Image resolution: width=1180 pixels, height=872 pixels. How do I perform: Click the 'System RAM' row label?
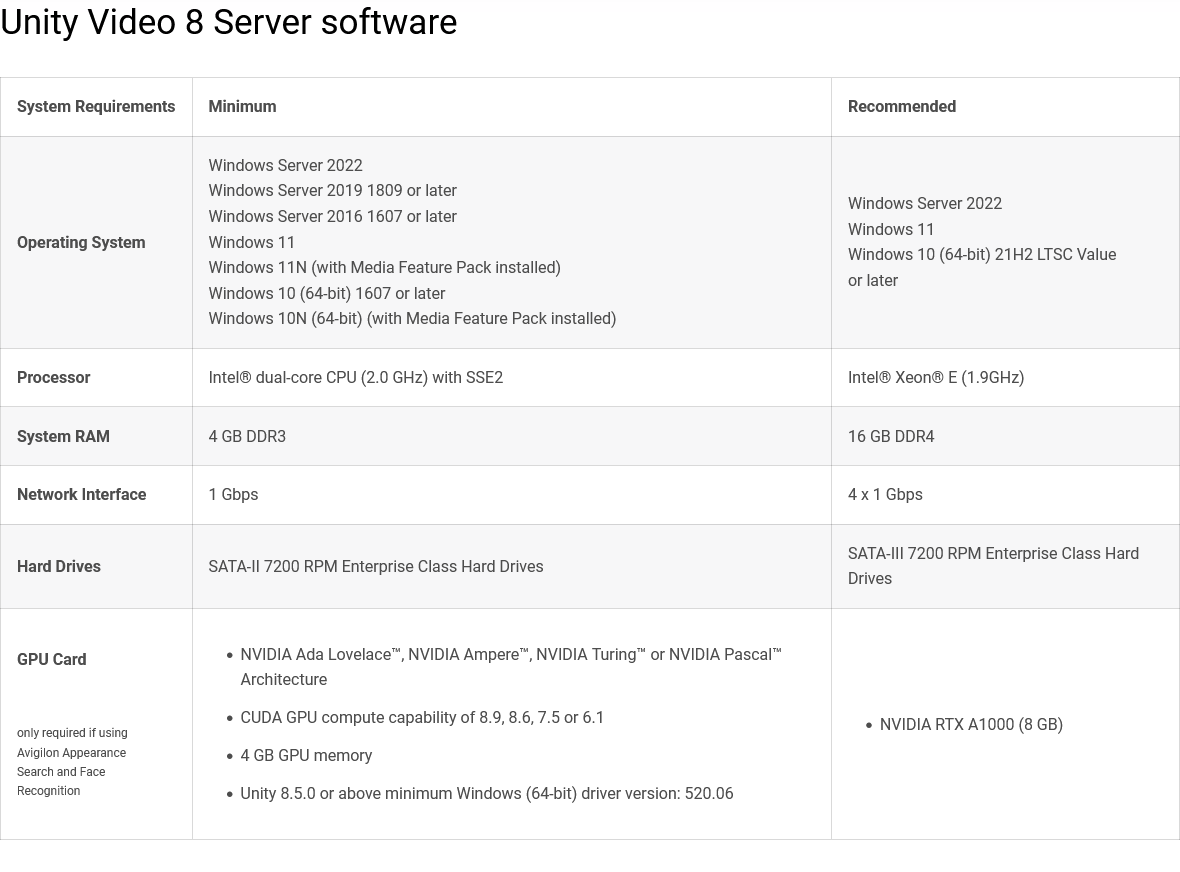tap(63, 436)
